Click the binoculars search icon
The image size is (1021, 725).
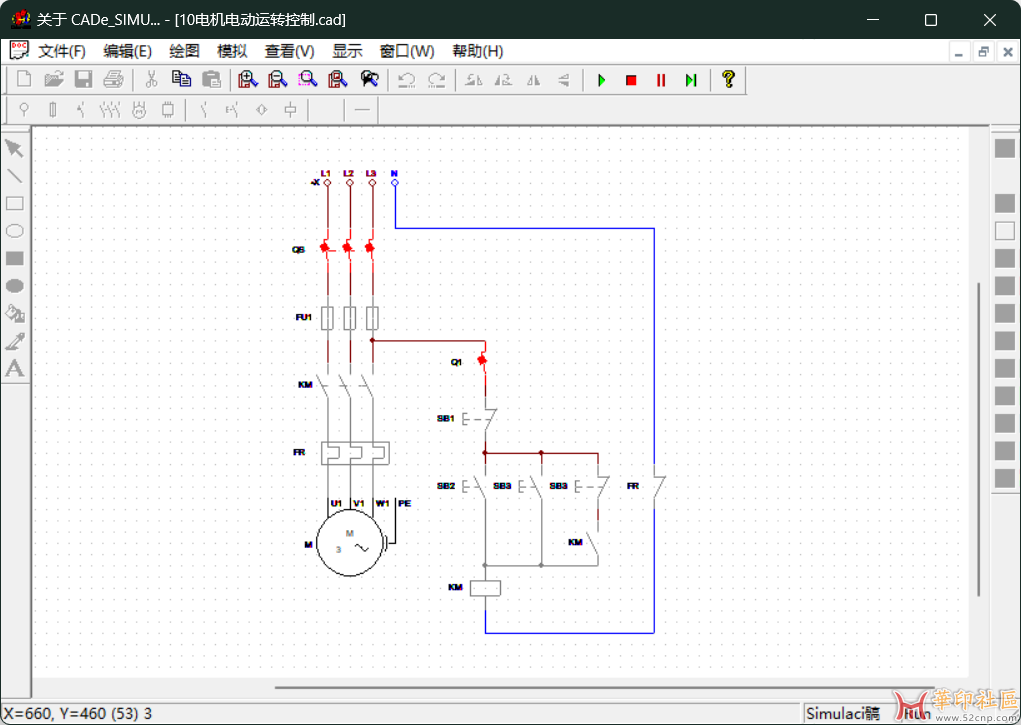[369, 79]
